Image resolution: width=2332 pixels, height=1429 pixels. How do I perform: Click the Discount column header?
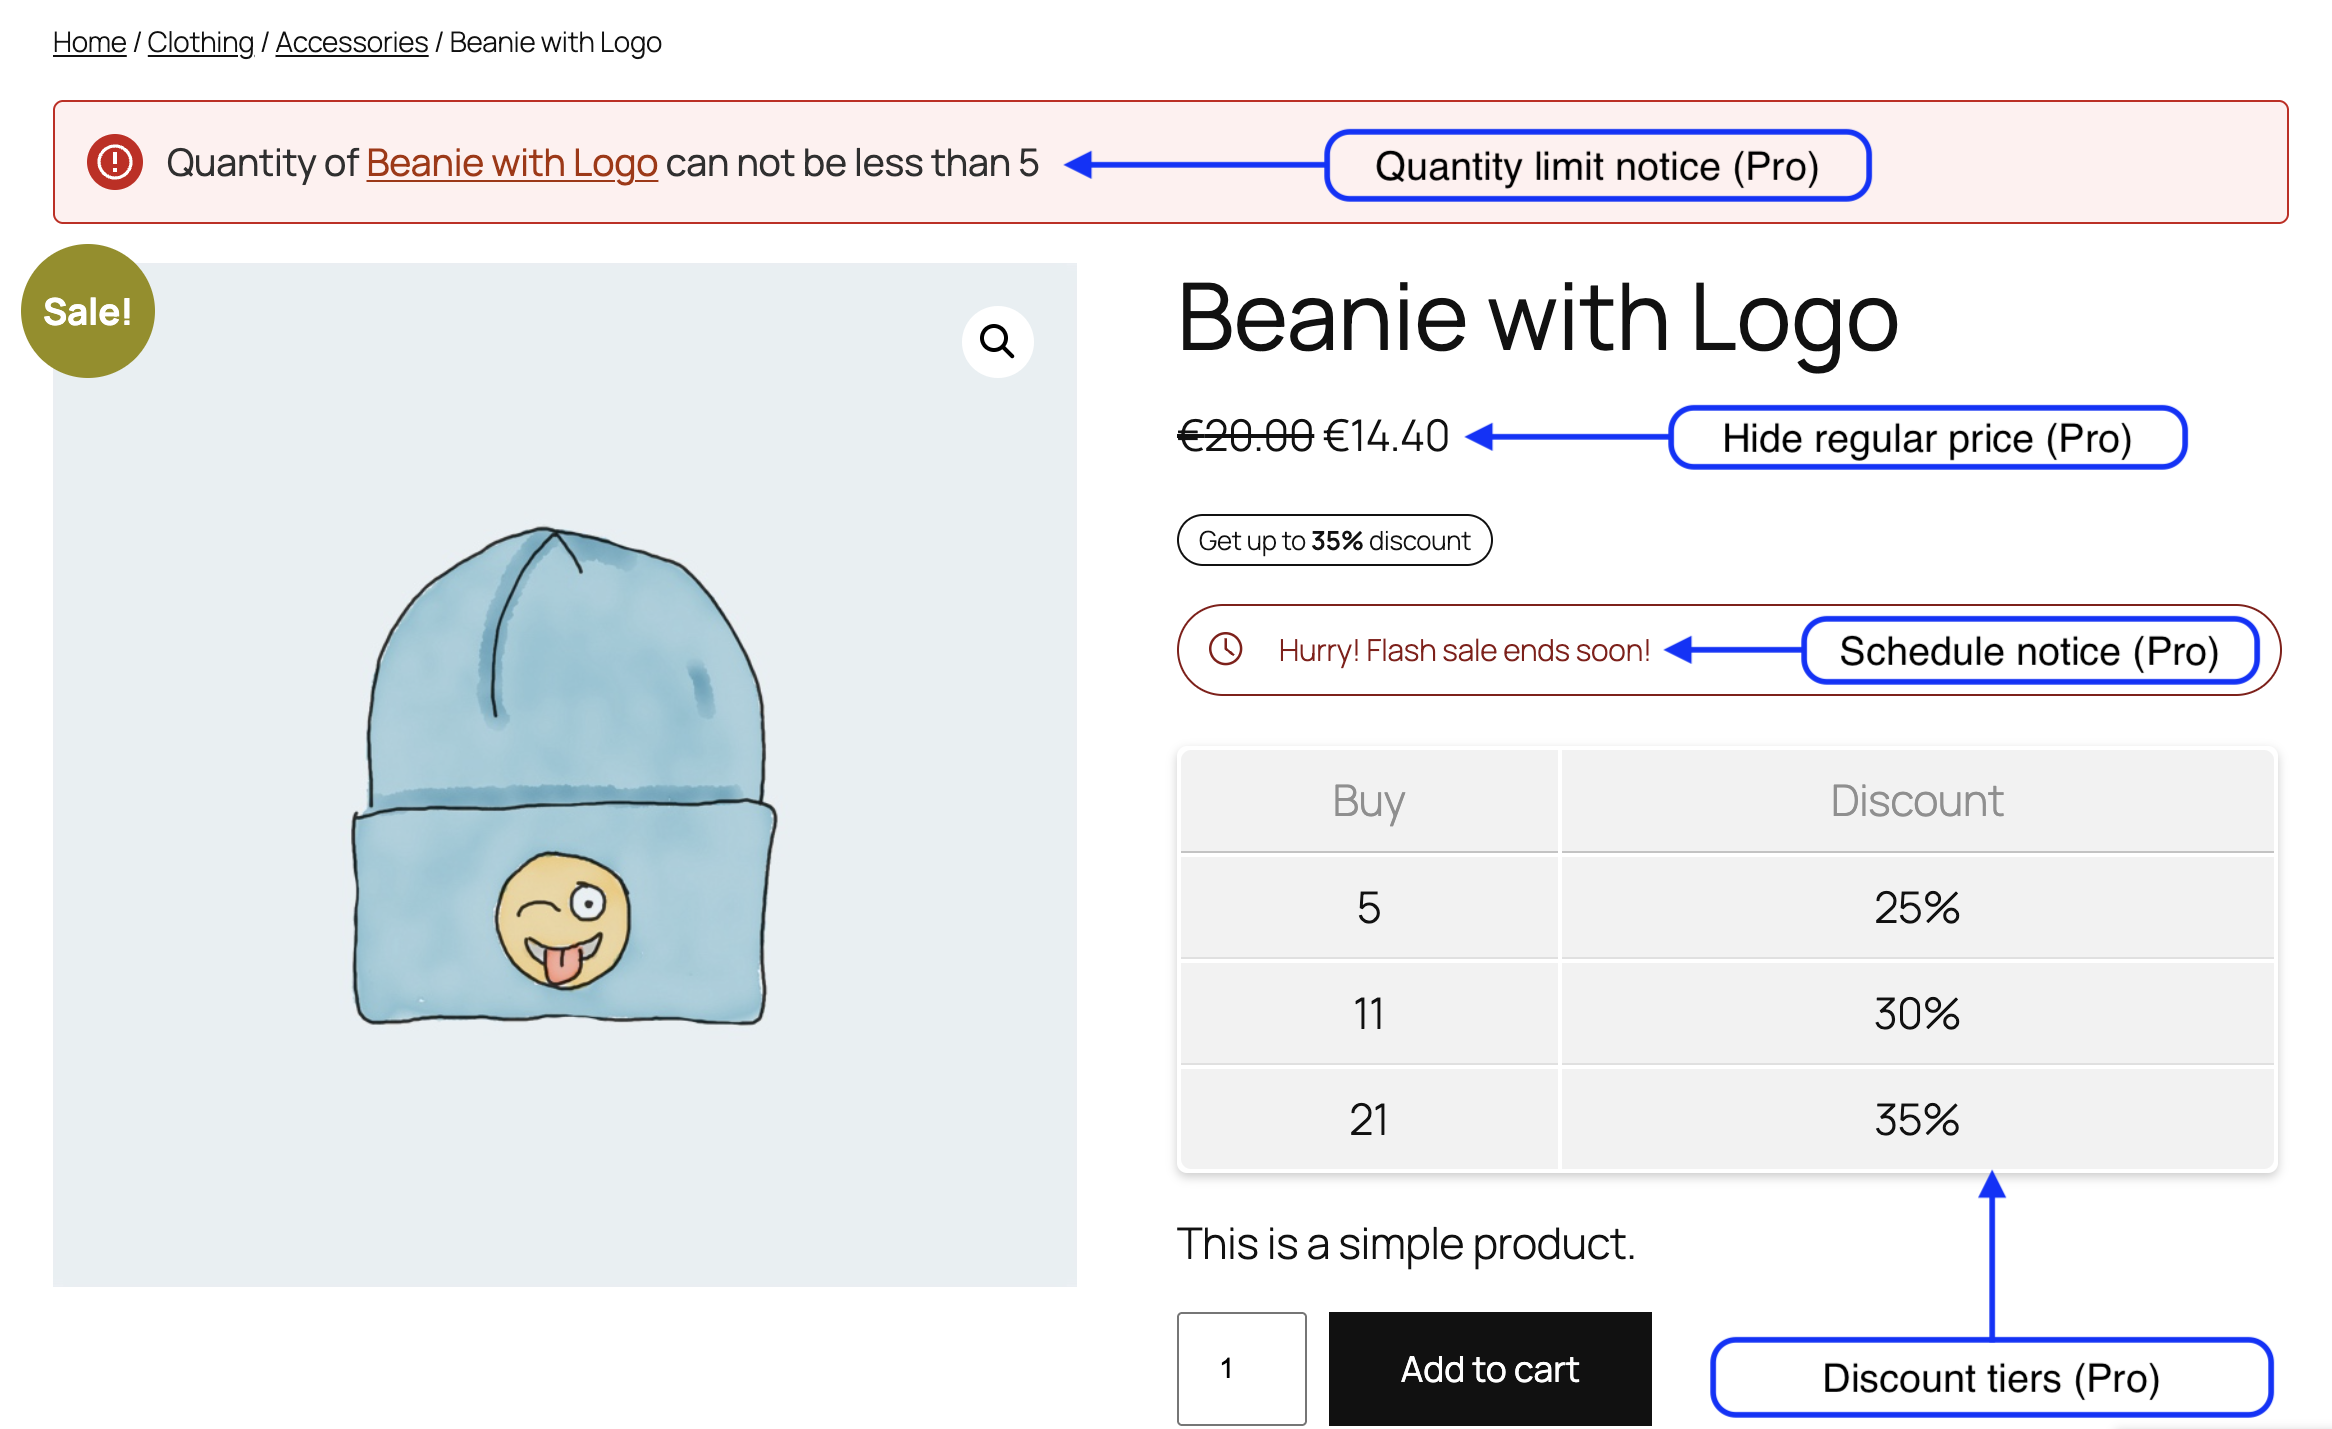click(x=1916, y=800)
